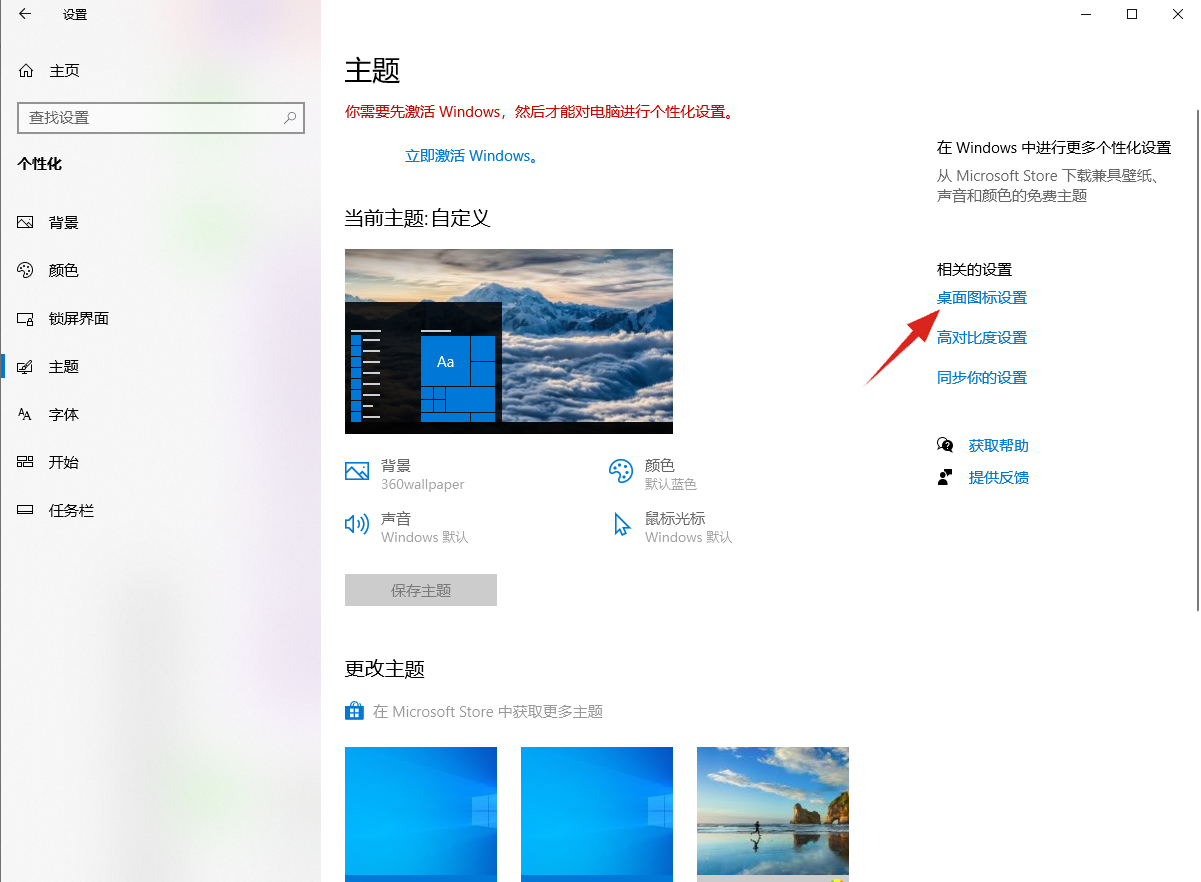Click the 任务栏 icon in the sidebar

click(26, 510)
